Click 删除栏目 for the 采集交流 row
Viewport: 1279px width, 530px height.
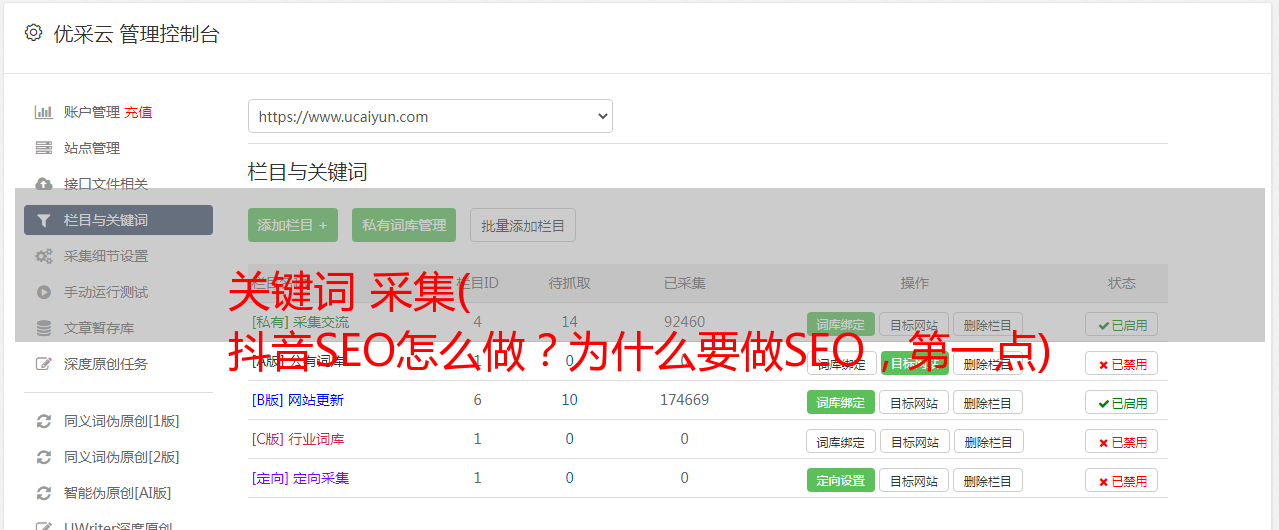[988, 324]
